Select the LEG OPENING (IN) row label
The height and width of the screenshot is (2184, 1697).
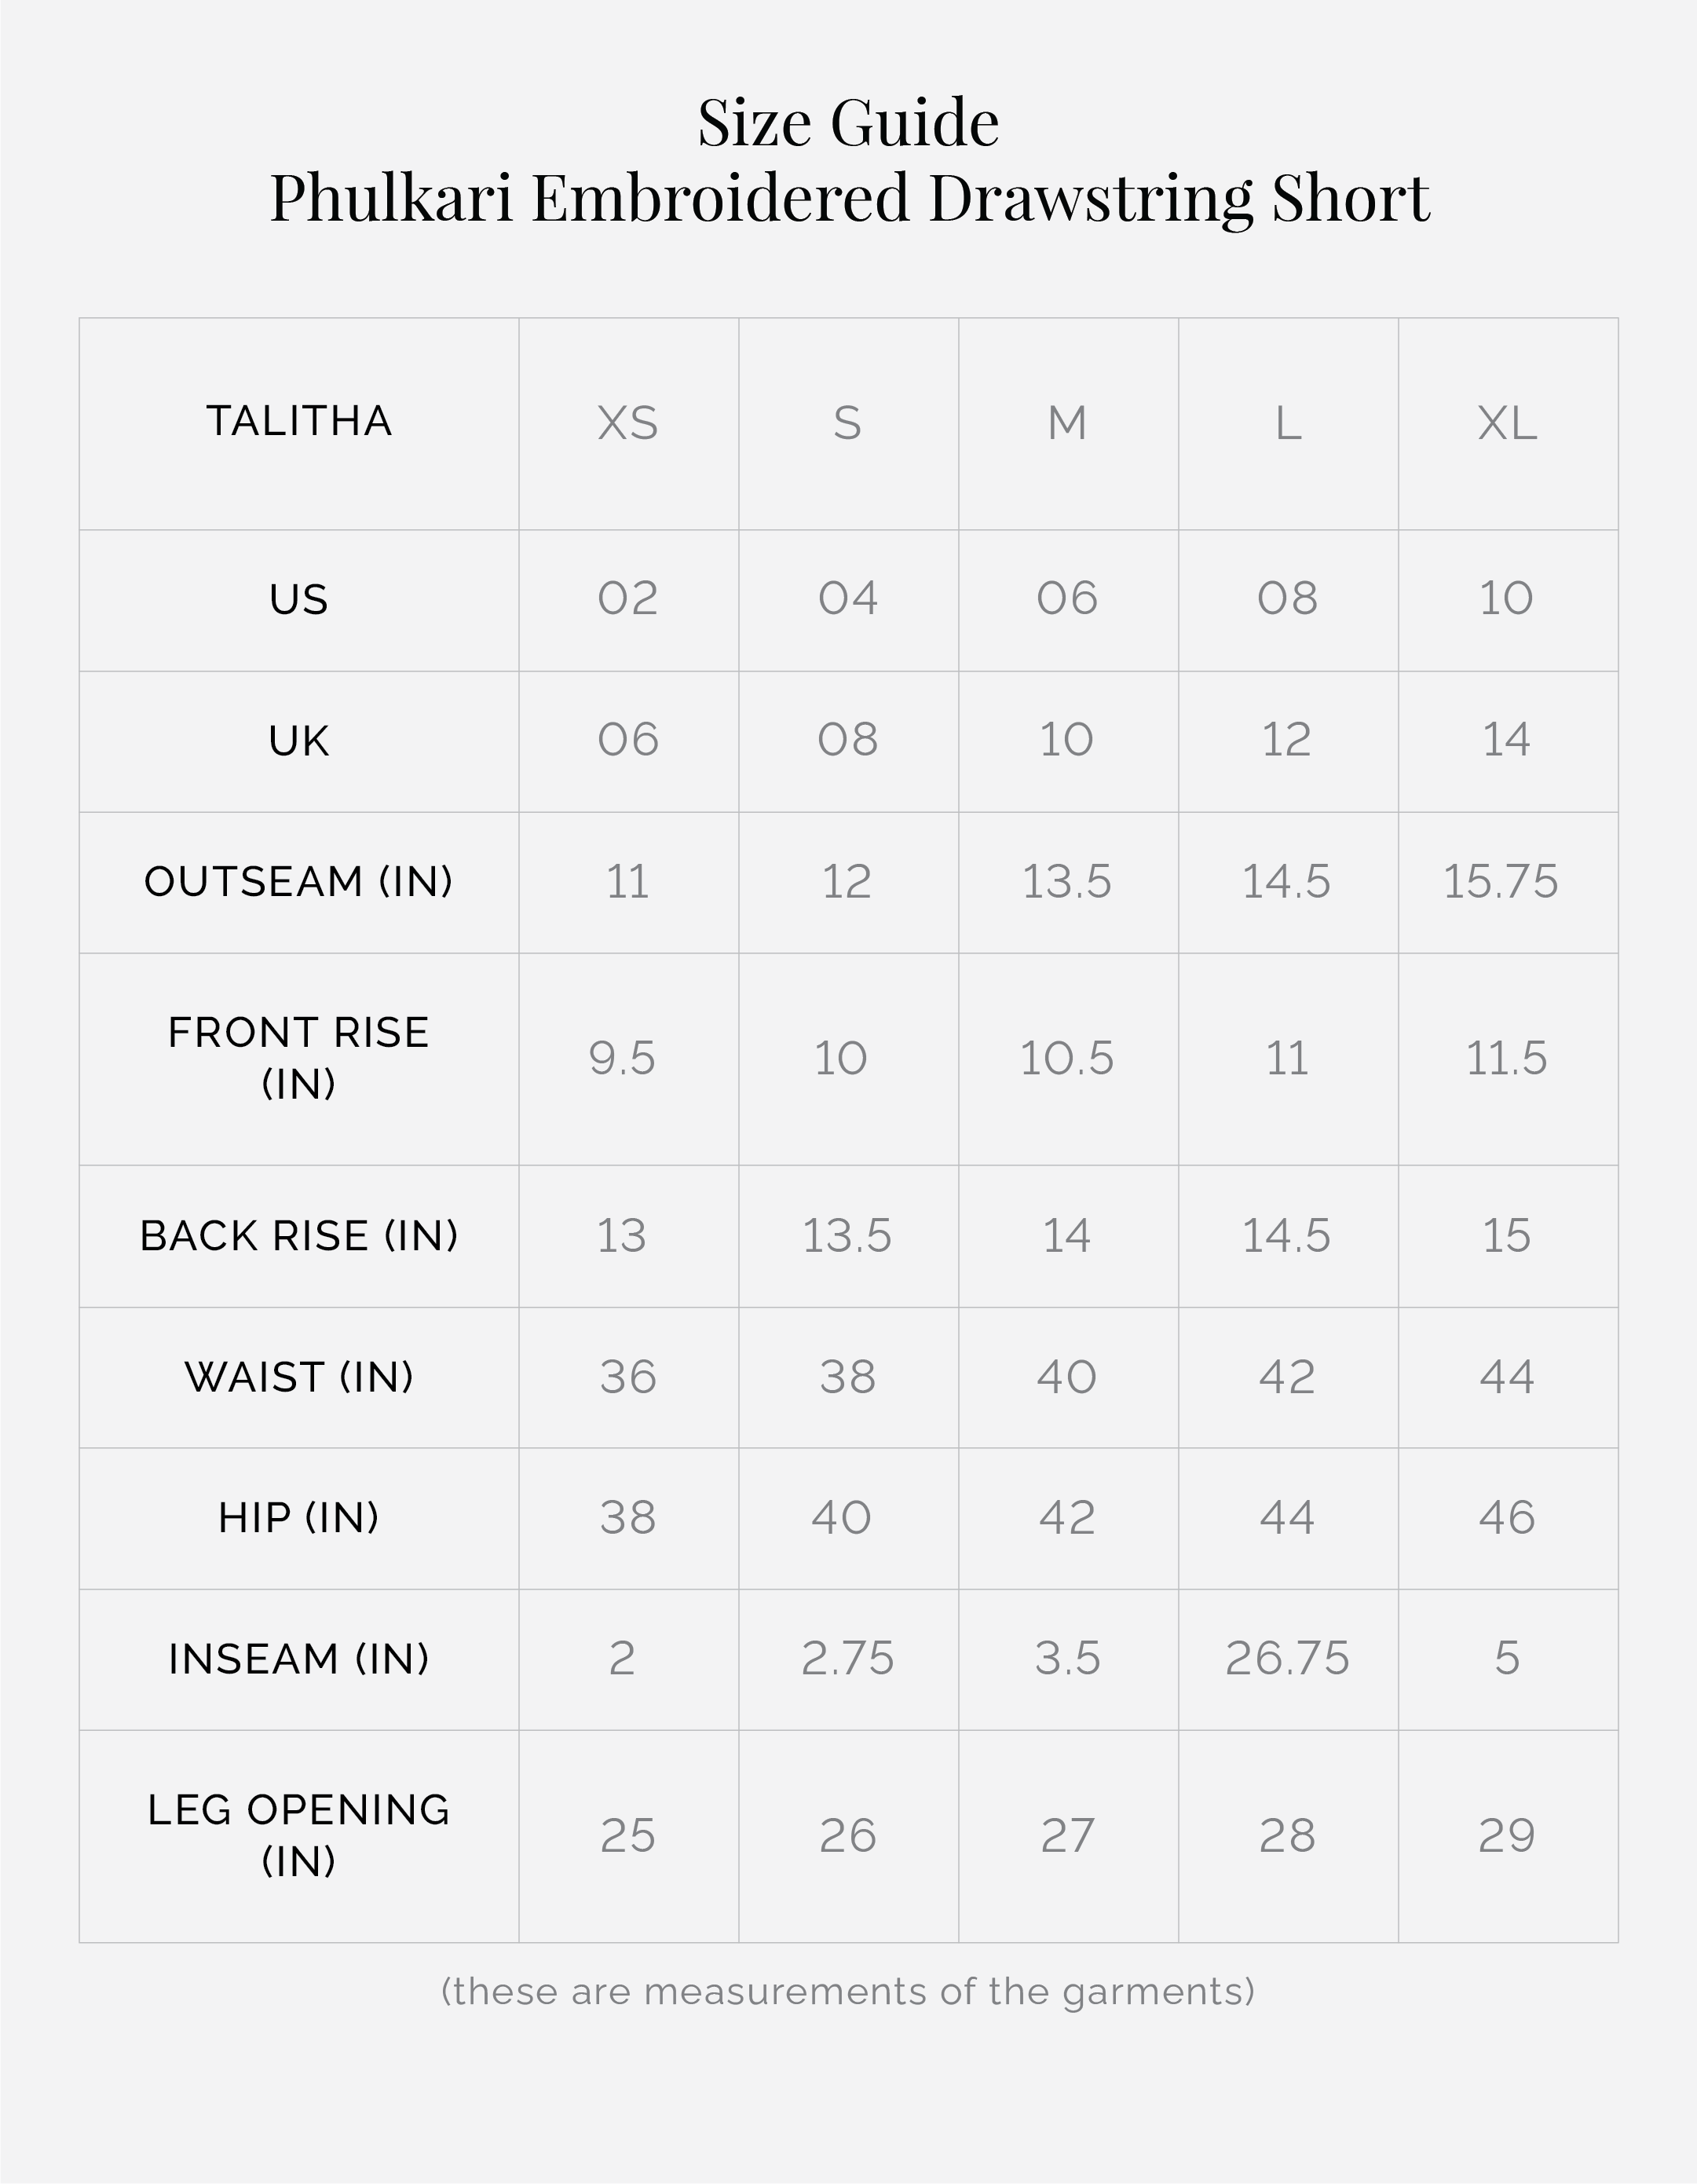click(x=299, y=1835)
